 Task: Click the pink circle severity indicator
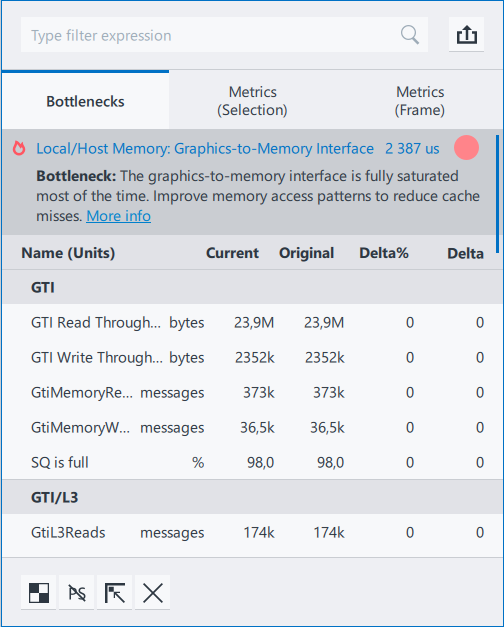pyautogui.click(x=466, y=148)
